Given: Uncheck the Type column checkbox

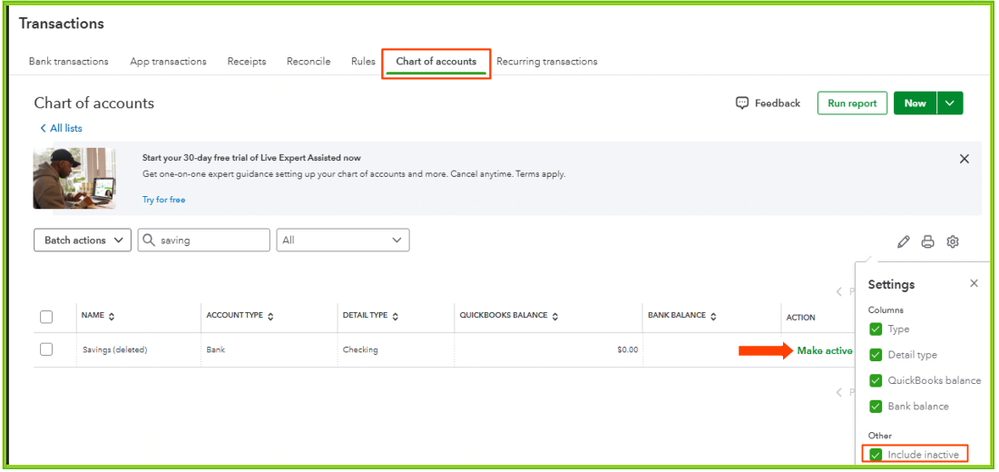Looking at the screenshot, I should click(875, 329).
